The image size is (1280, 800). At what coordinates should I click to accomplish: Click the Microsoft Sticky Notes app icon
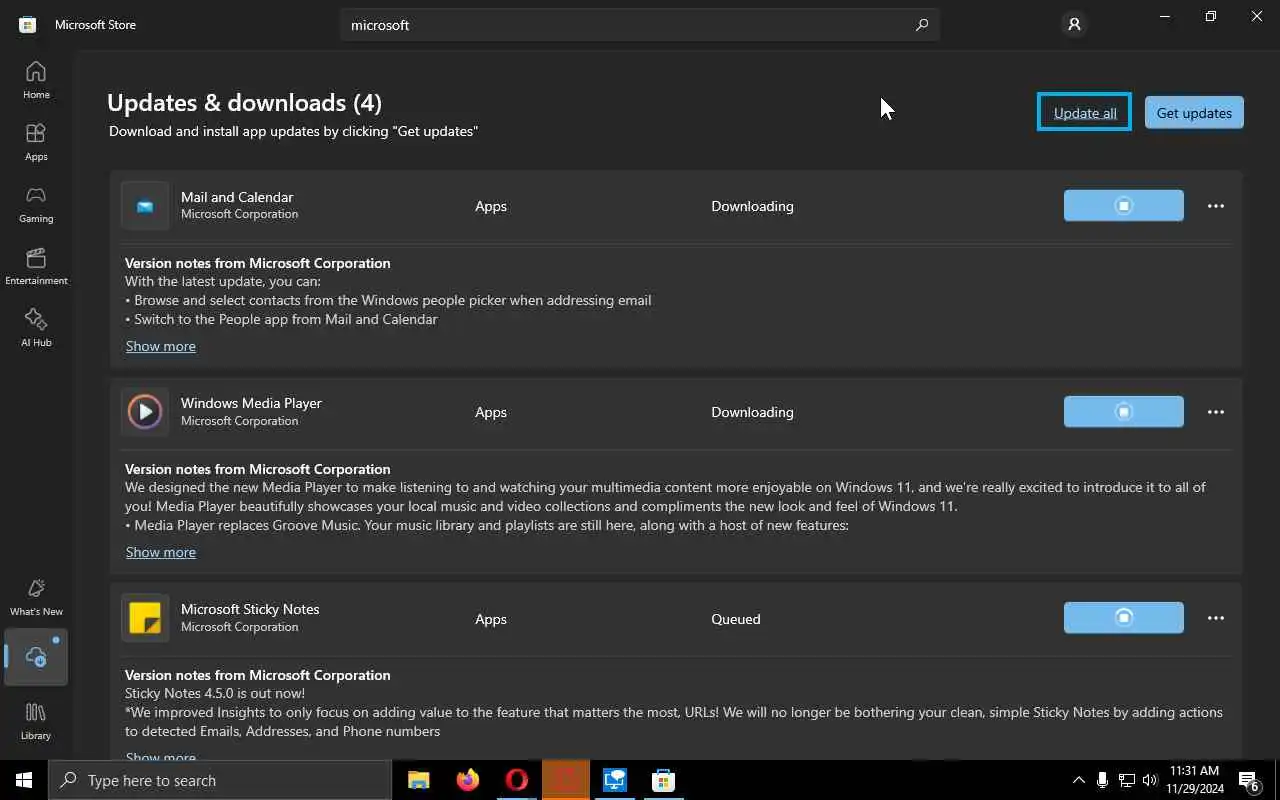145,618
